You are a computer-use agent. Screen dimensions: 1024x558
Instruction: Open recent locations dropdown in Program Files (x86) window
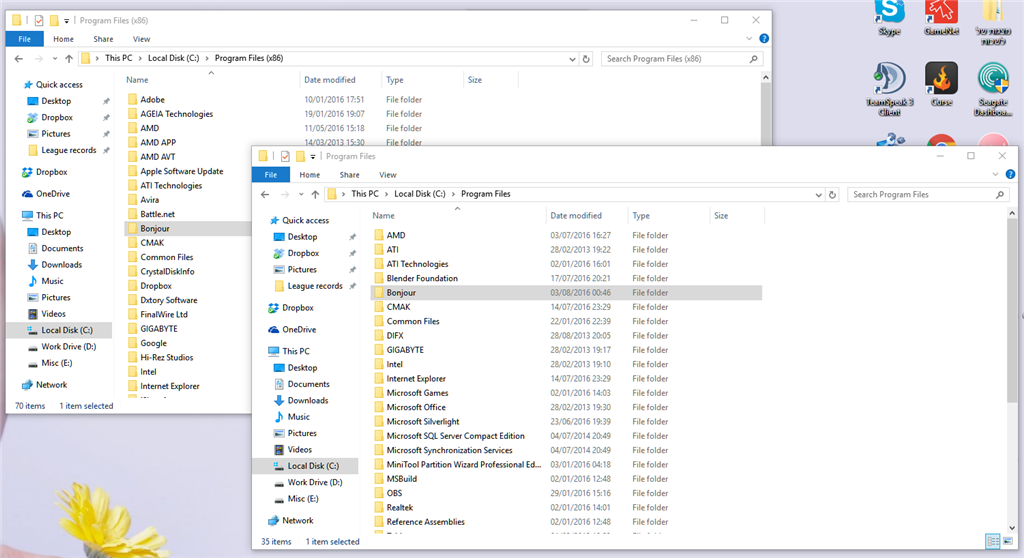55,59
